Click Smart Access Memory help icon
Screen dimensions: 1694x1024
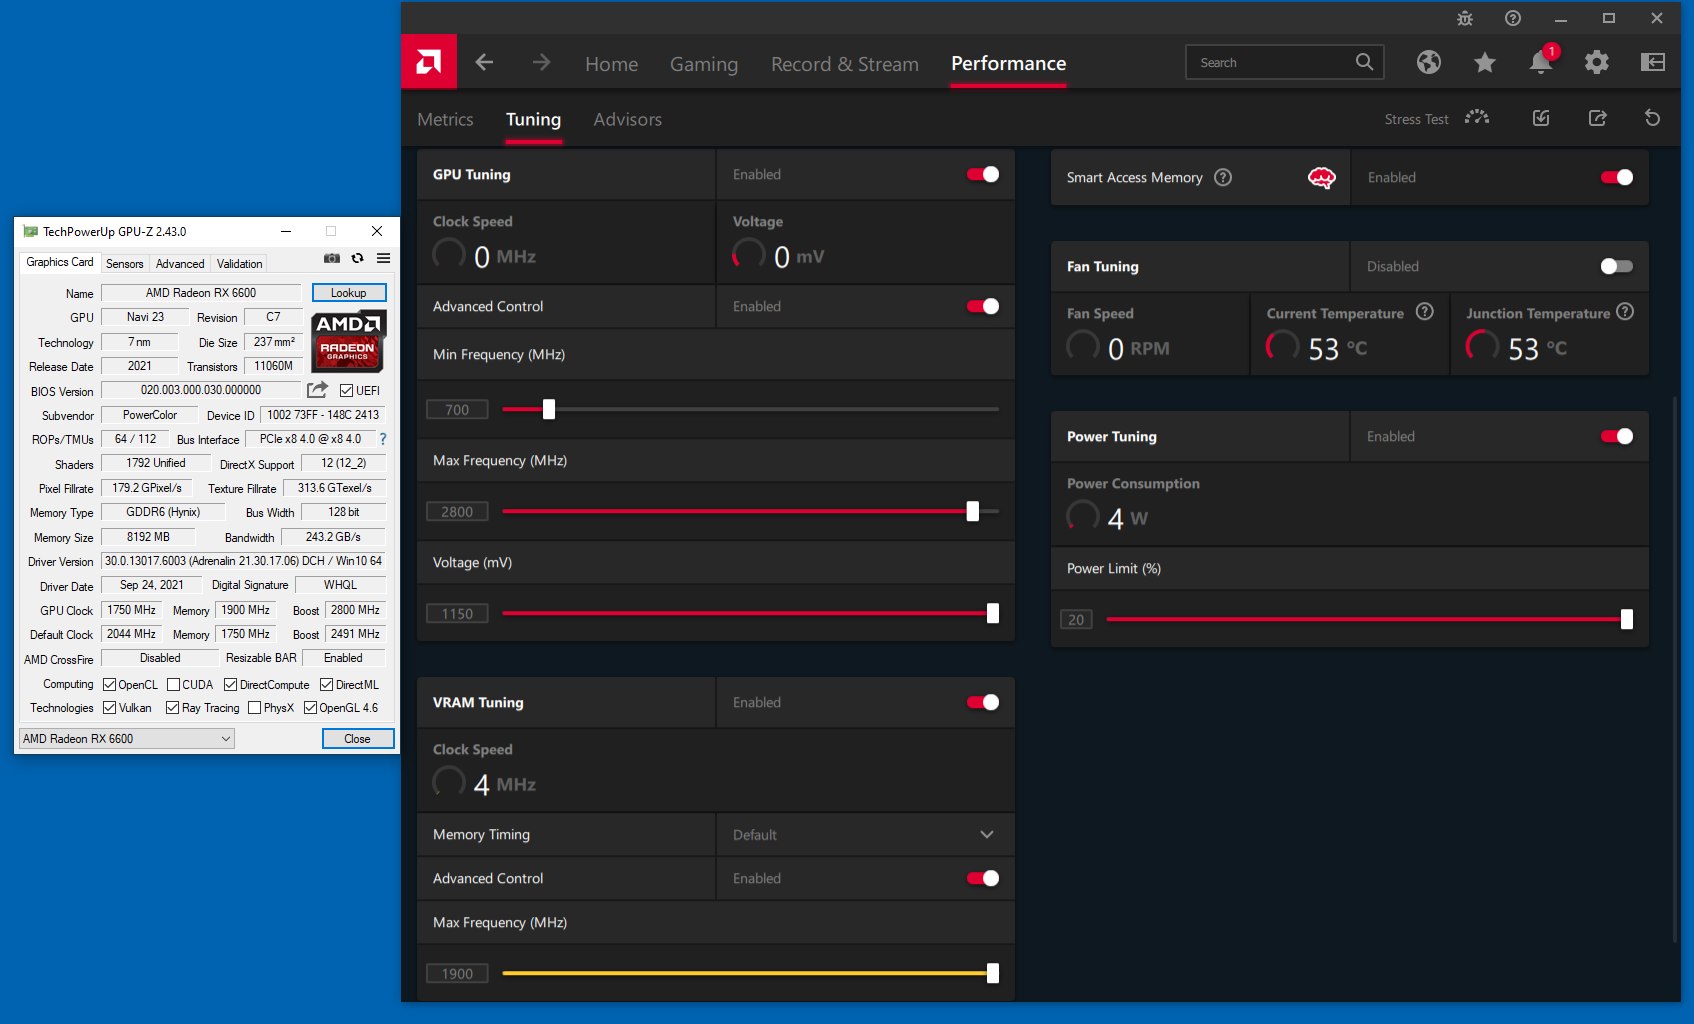click(1223, 177)
